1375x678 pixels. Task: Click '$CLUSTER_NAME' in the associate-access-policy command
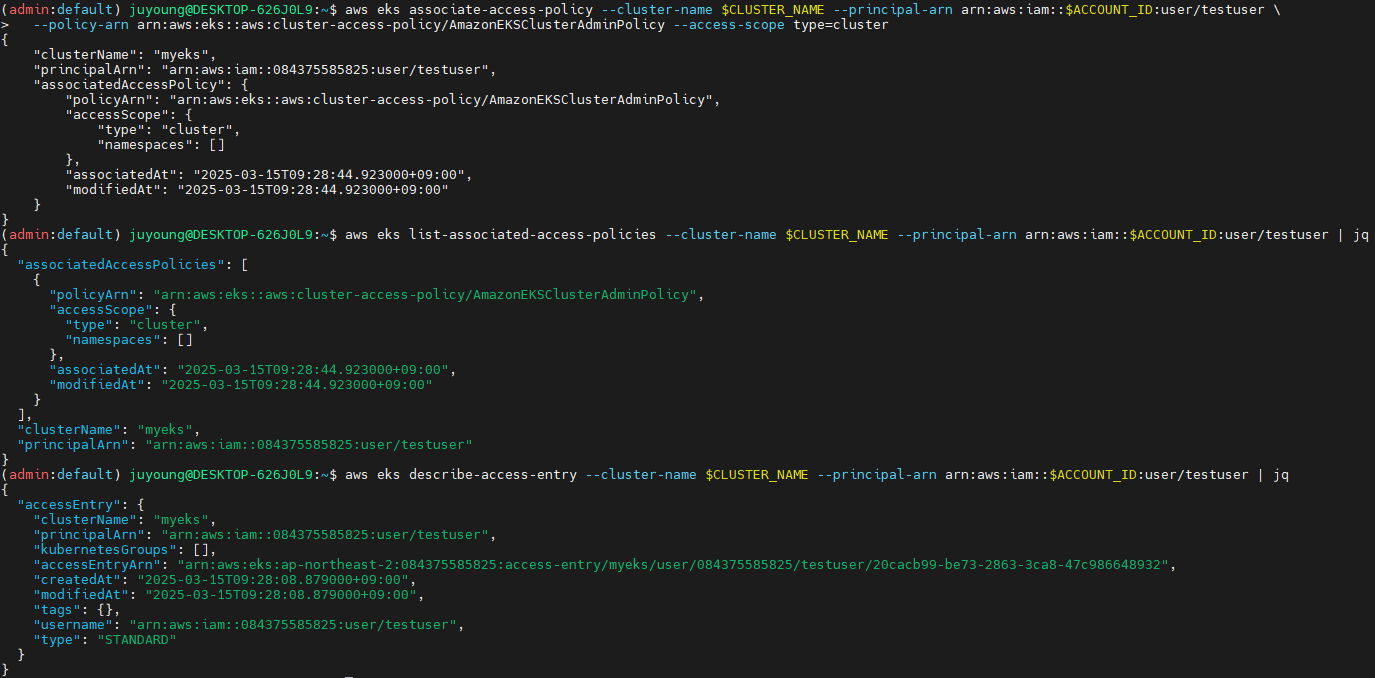772,9
